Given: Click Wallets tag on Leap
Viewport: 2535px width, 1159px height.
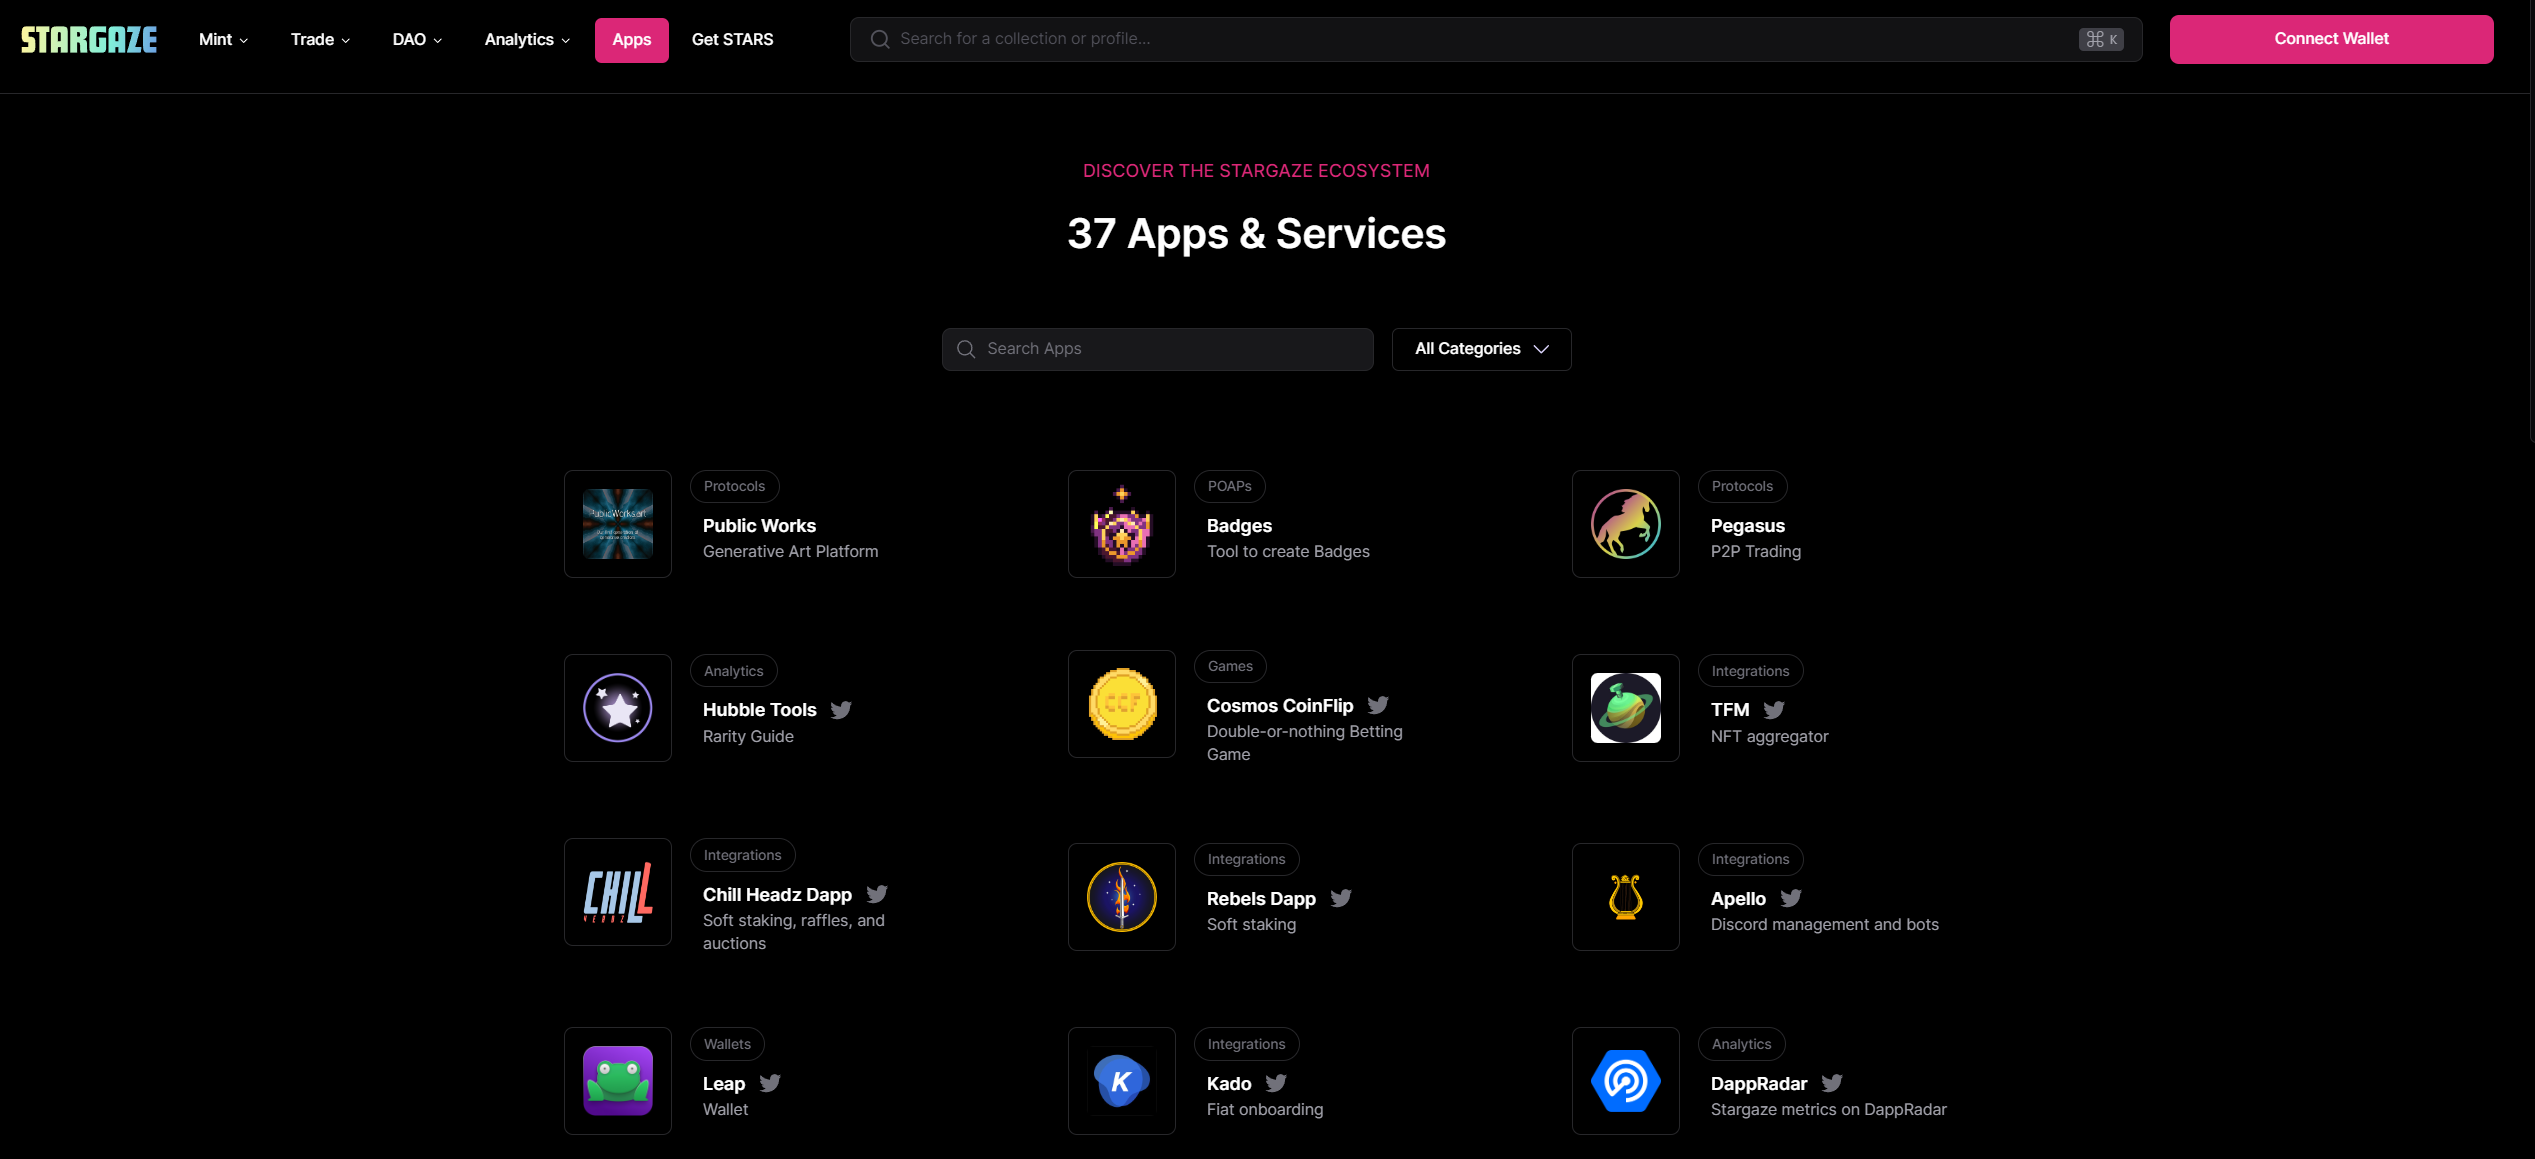Looking at the screenshot, I should click(727, 1044).
